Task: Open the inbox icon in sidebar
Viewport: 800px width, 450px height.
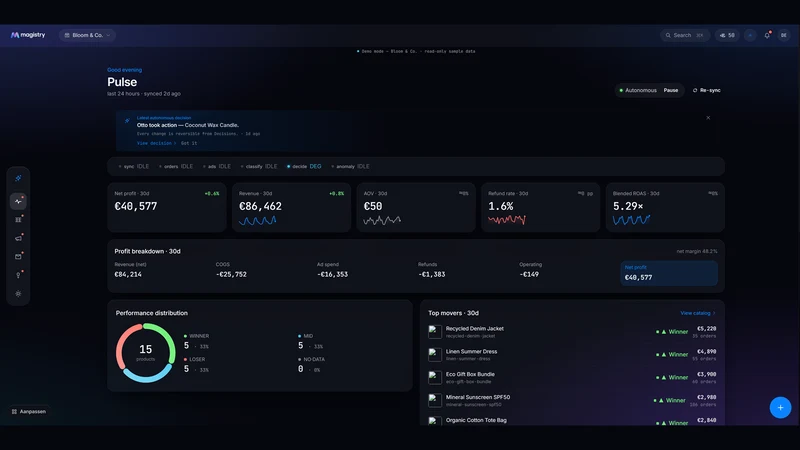Action: (18, 257)
